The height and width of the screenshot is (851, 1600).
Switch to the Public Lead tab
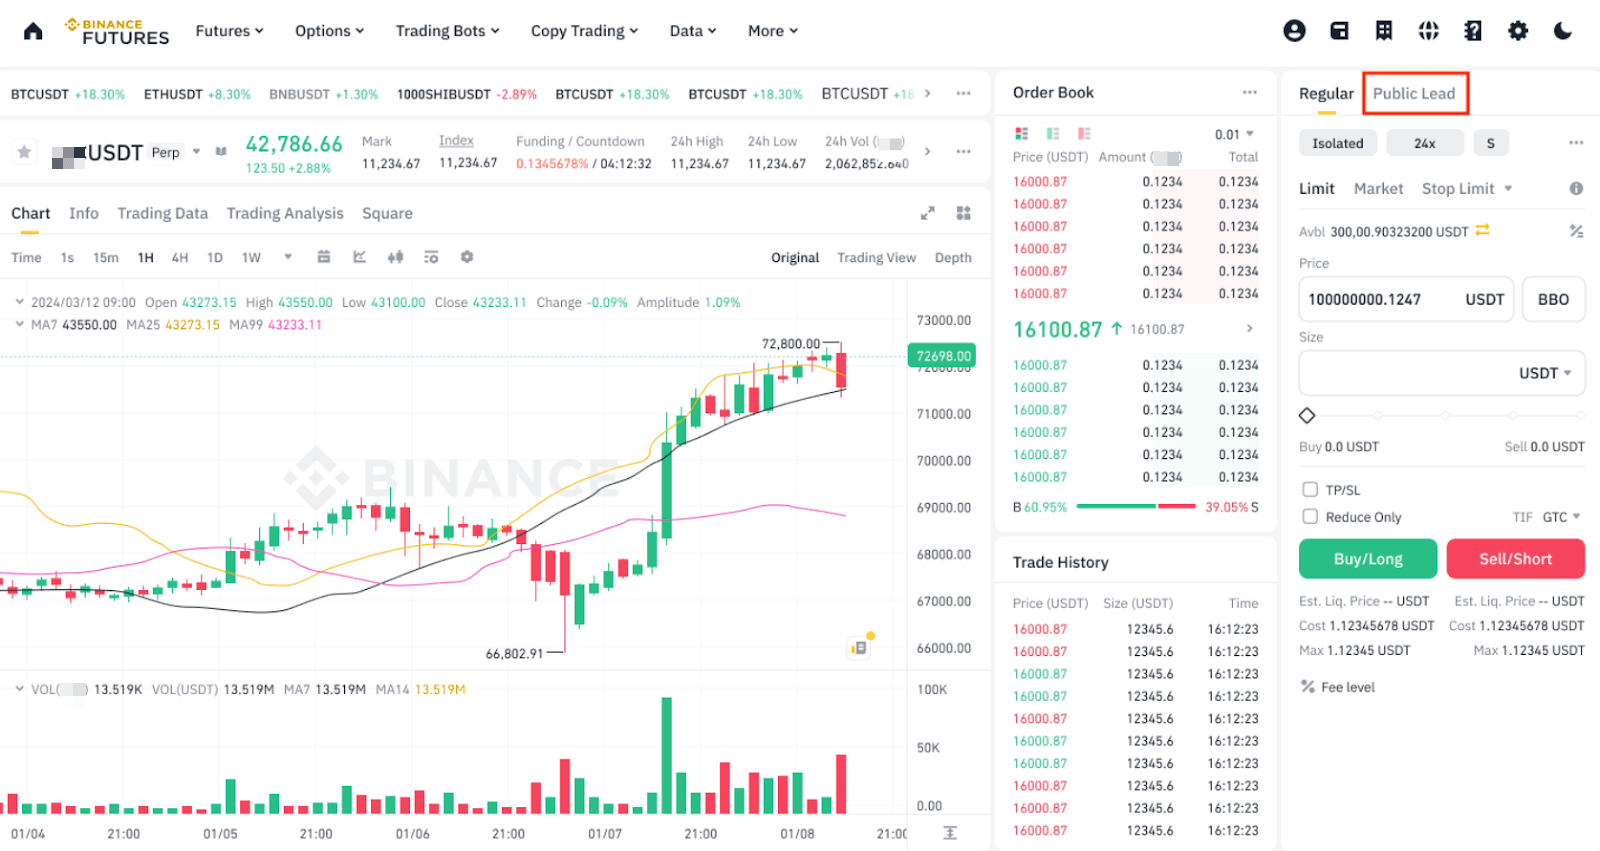click(1414, 93)
